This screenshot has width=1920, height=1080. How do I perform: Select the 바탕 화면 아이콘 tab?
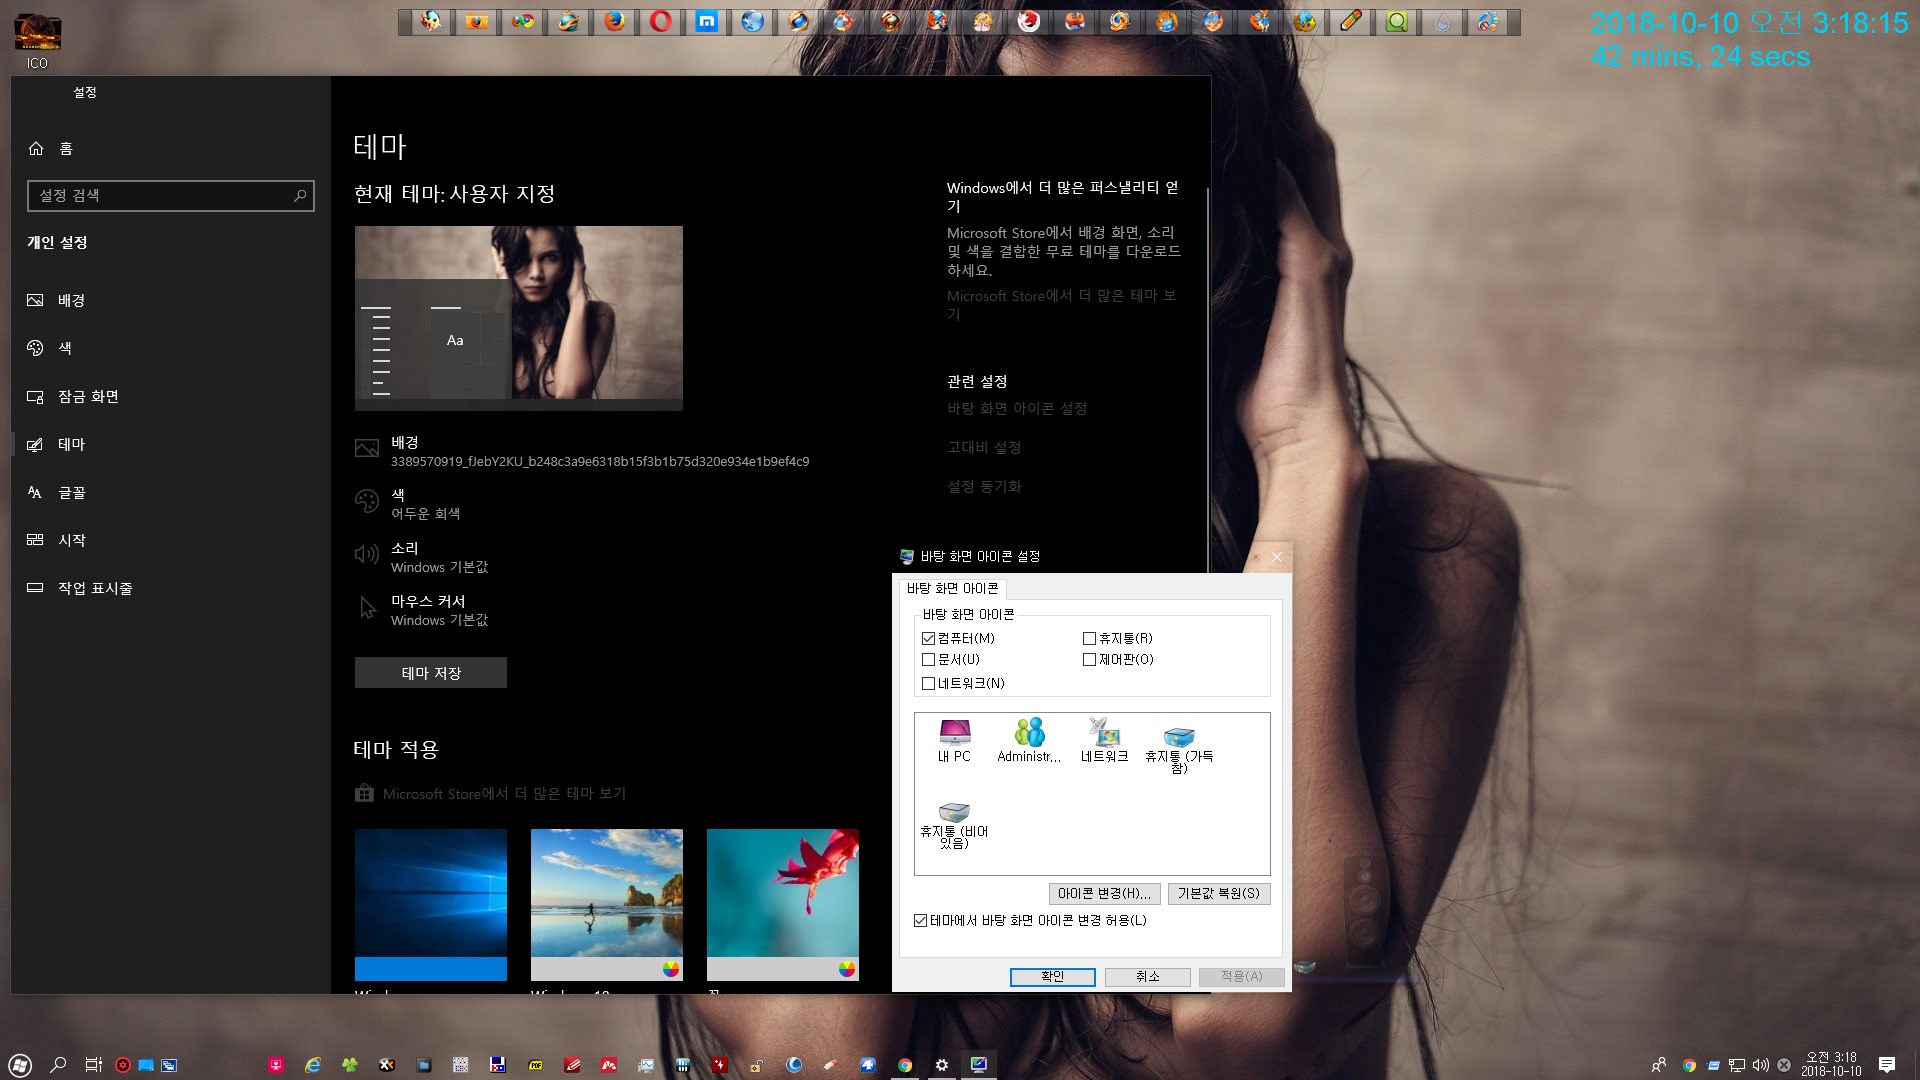click(952, 588)
